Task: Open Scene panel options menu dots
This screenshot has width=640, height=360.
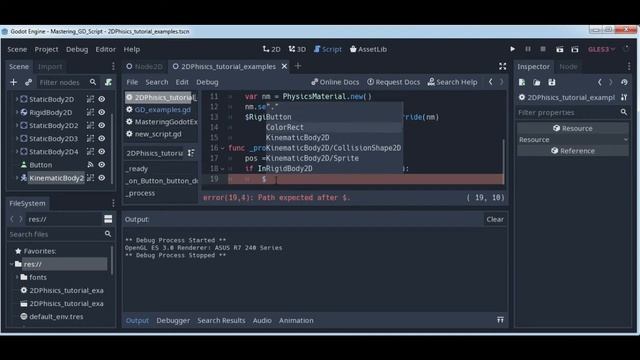Action: [x=113, y=66]
